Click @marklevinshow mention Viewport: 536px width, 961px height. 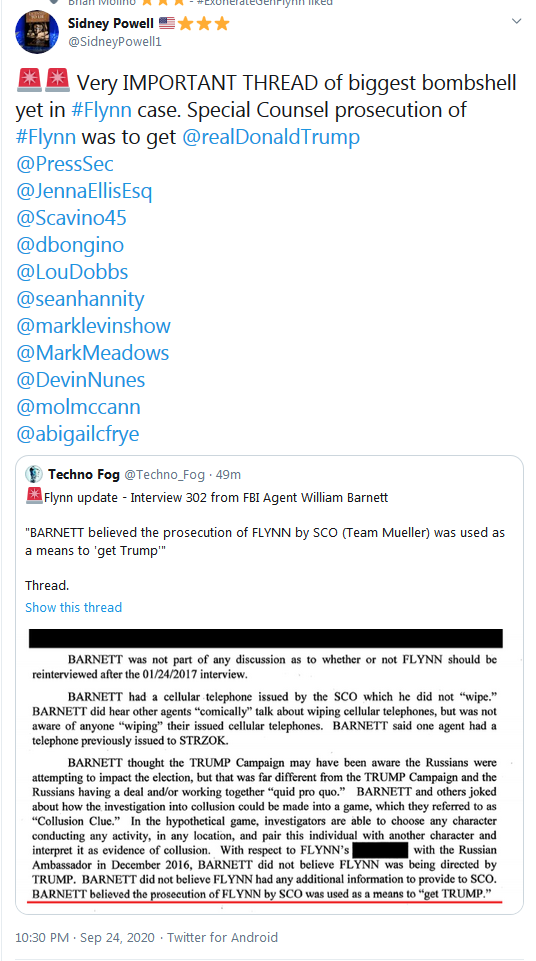pos(93,325)
